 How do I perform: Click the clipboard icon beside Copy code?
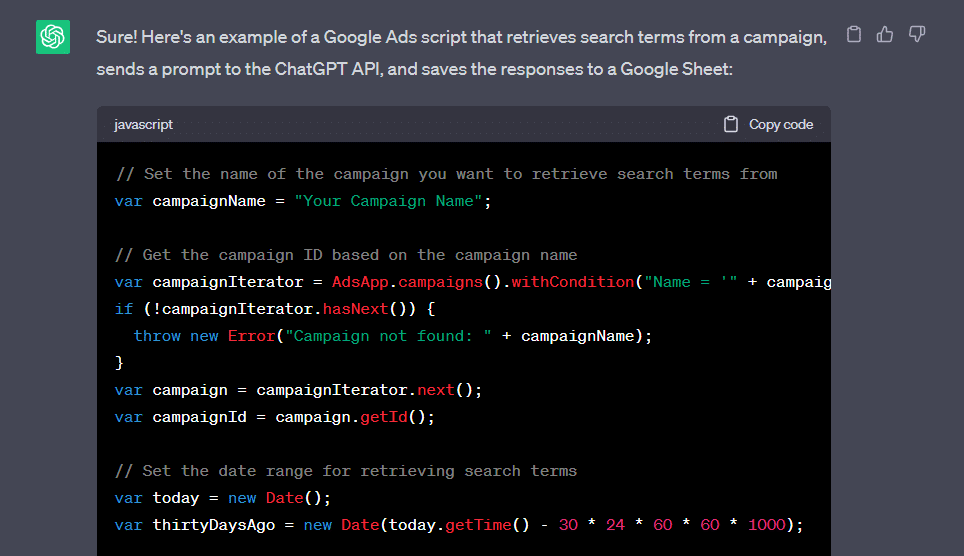[730, 124]
